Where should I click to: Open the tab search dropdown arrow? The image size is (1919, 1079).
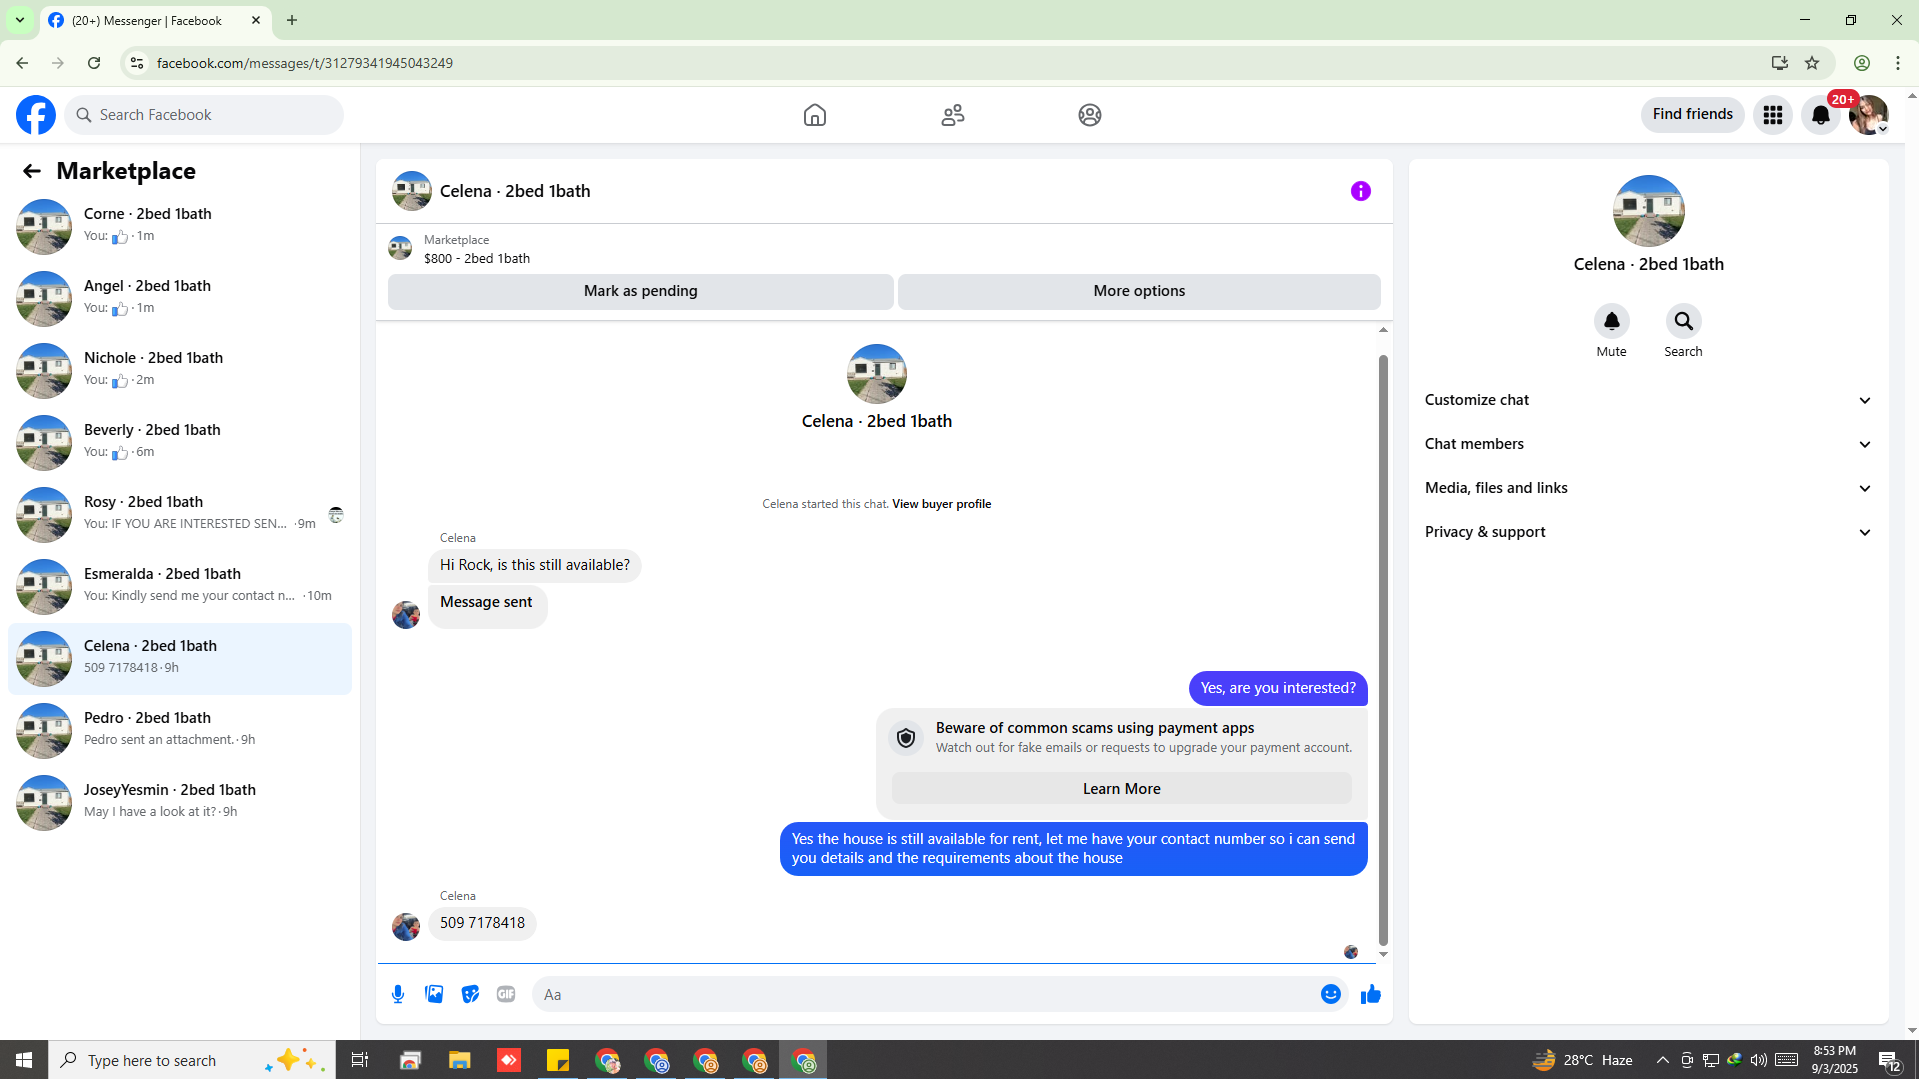(20, 20)
